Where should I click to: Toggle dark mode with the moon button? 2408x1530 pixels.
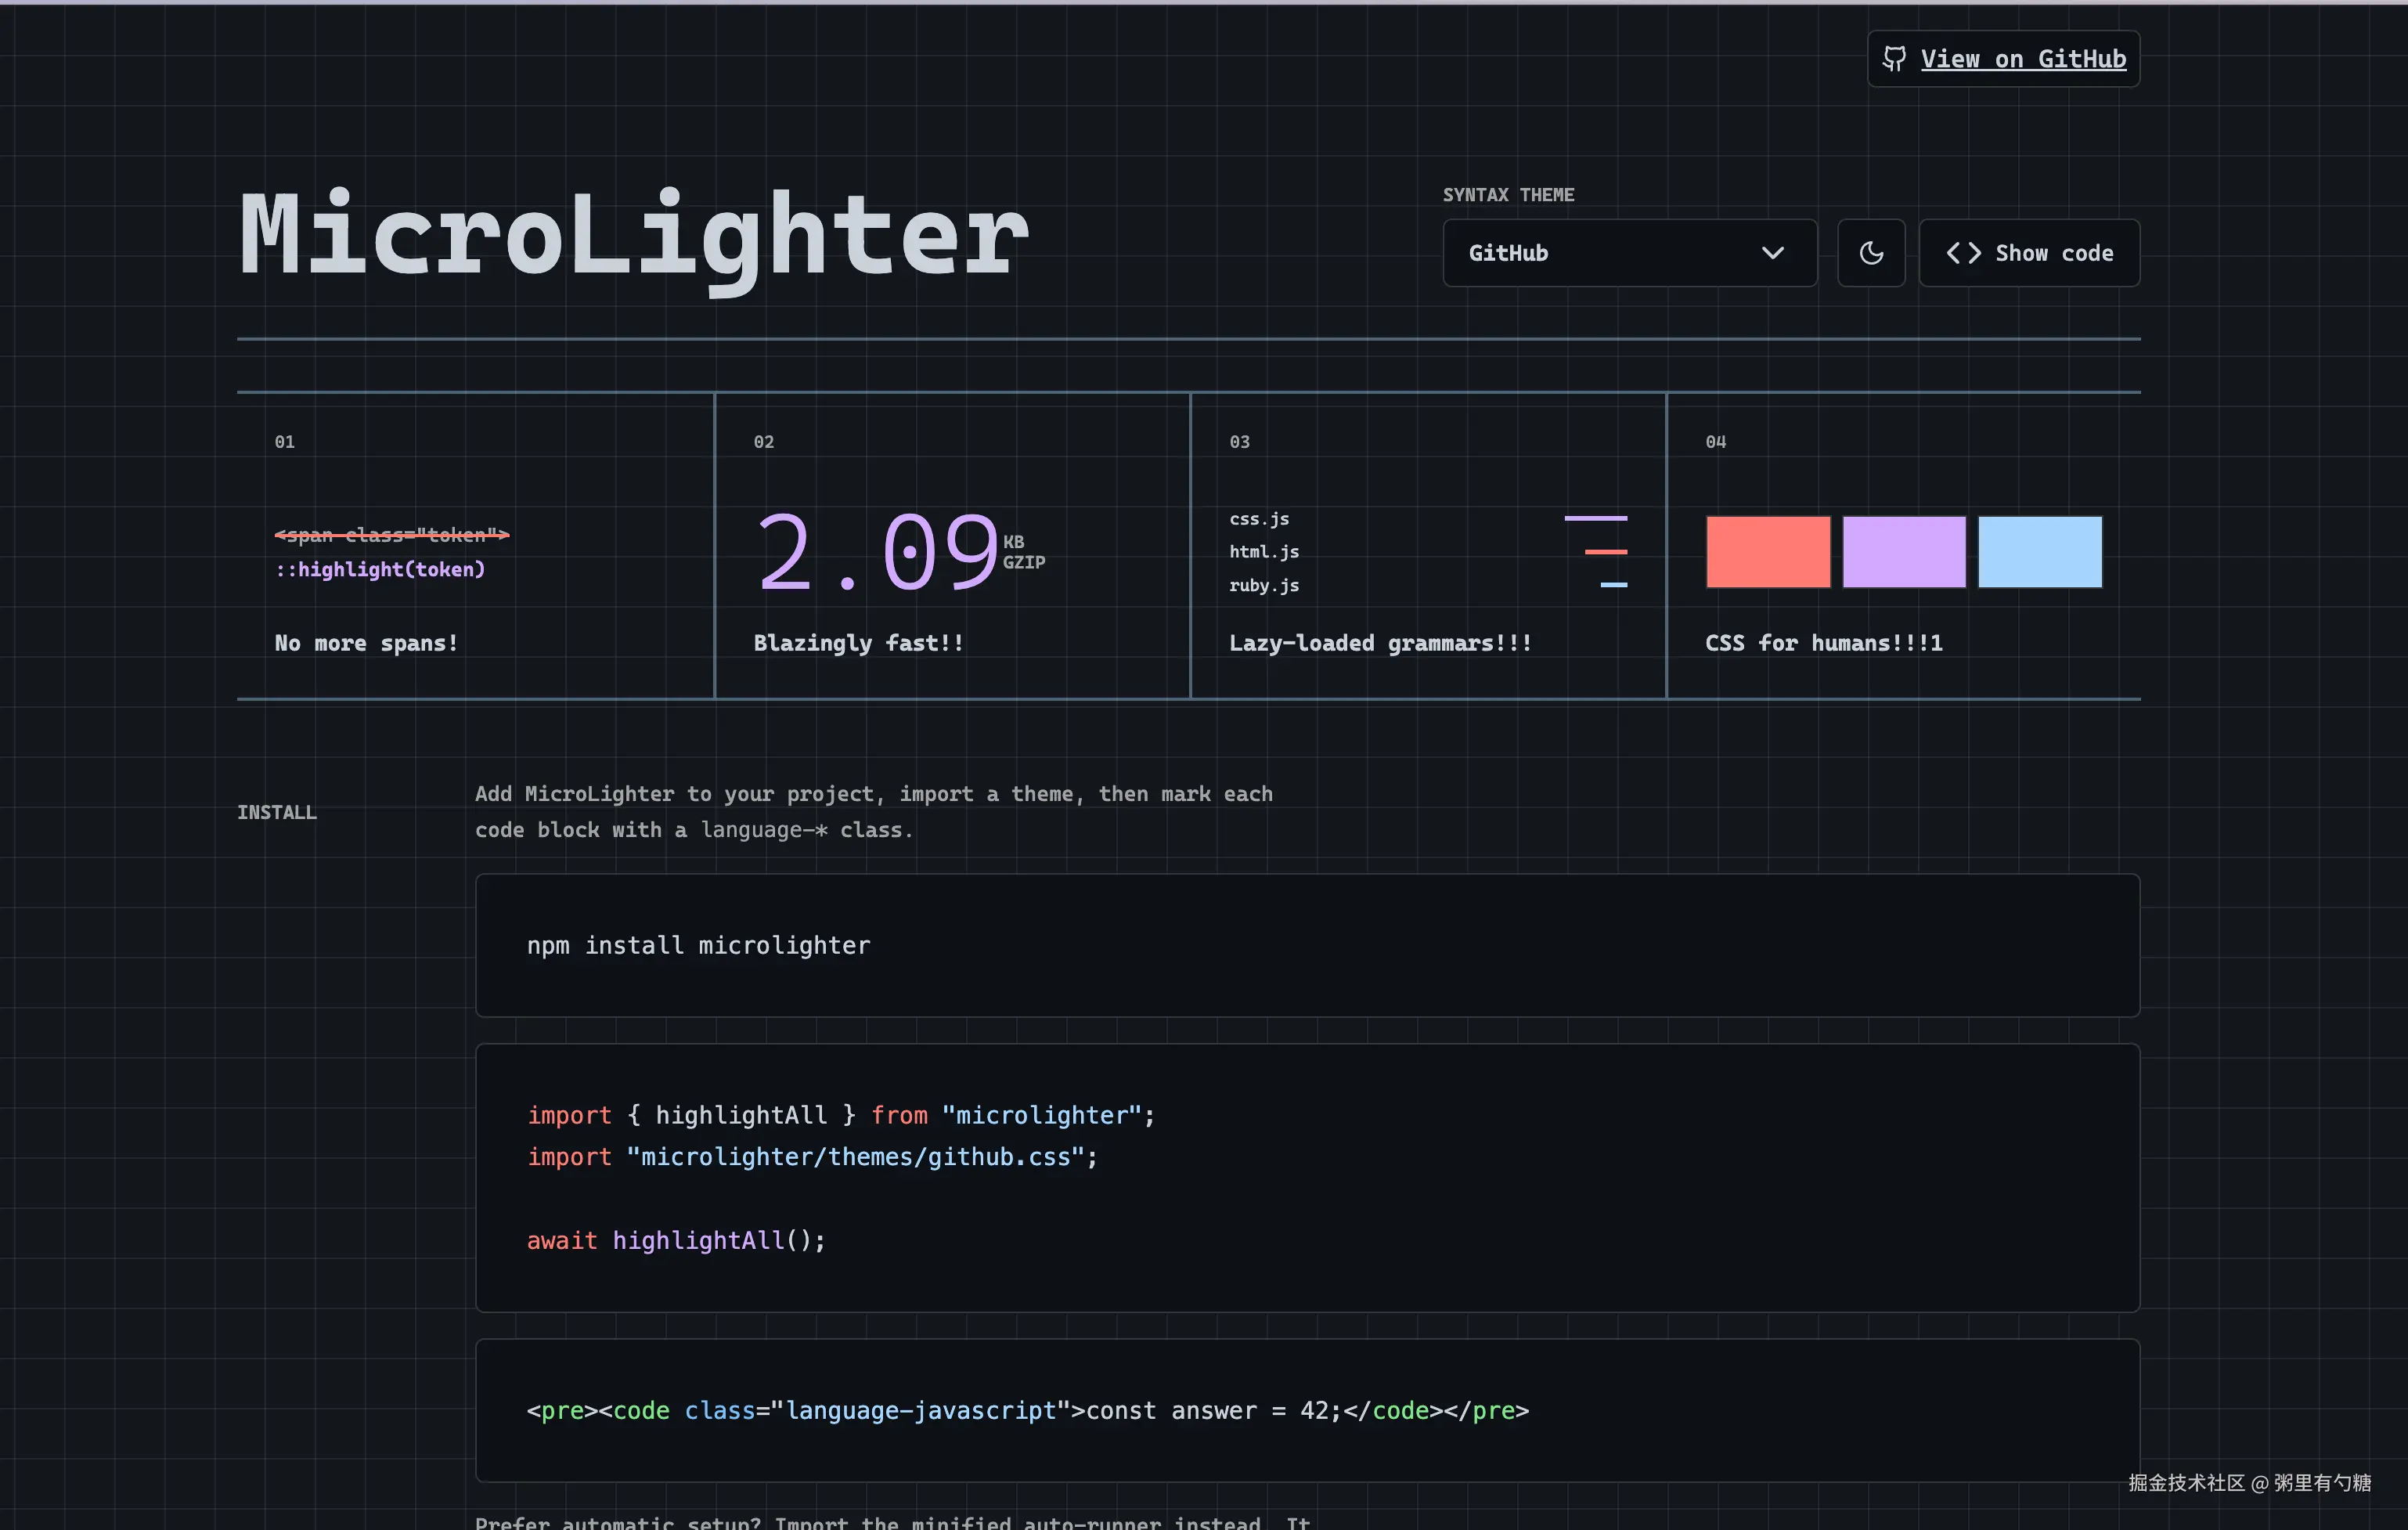(1871, 253)
